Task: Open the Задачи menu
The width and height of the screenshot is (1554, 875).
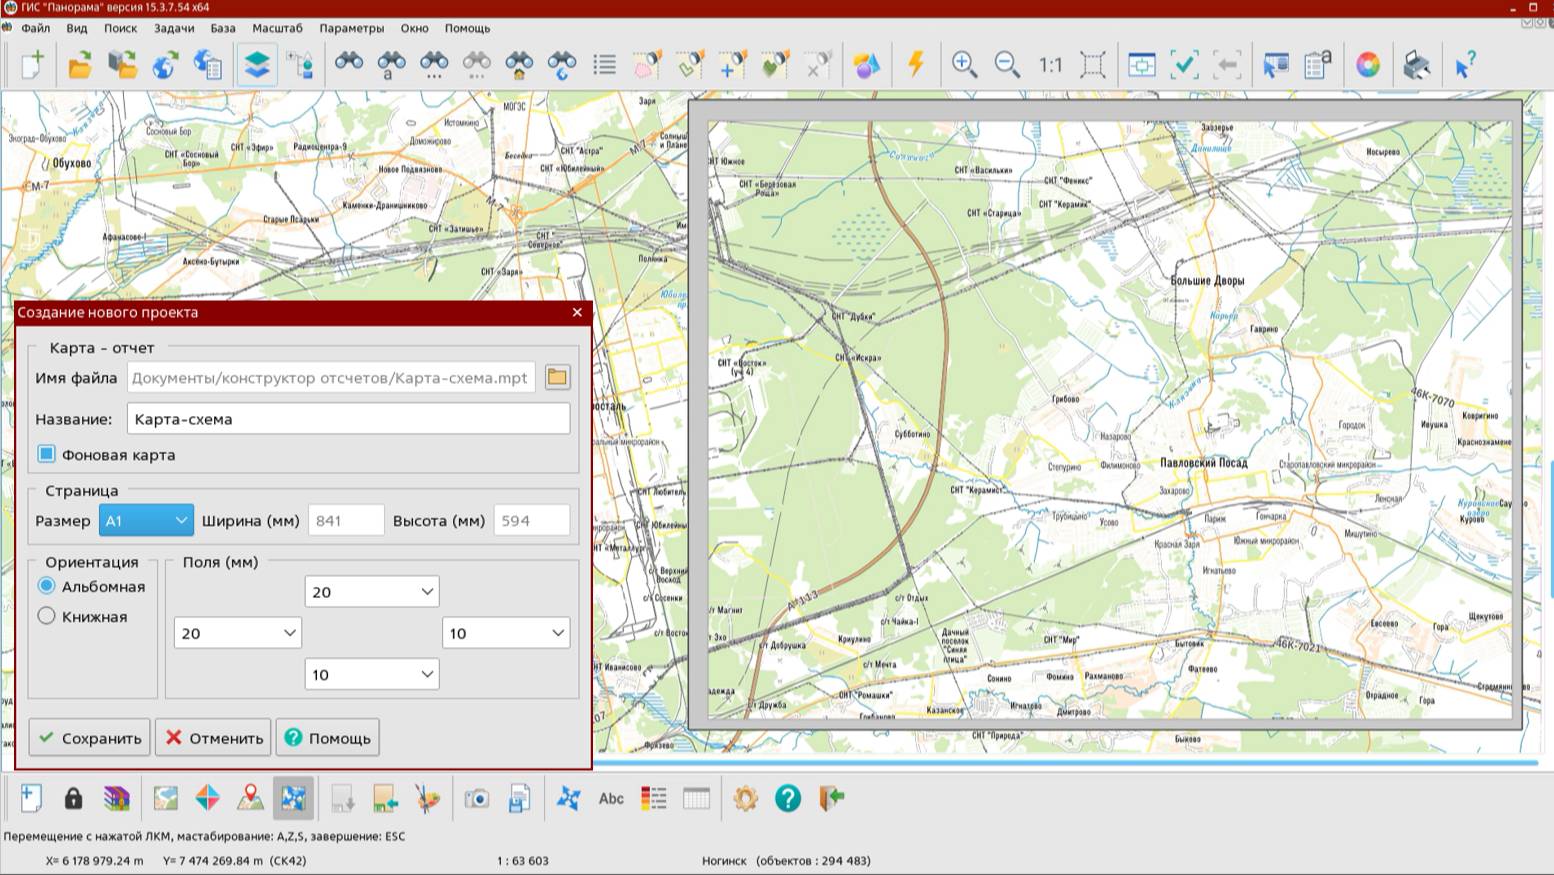Action: (x=174, y=28)
